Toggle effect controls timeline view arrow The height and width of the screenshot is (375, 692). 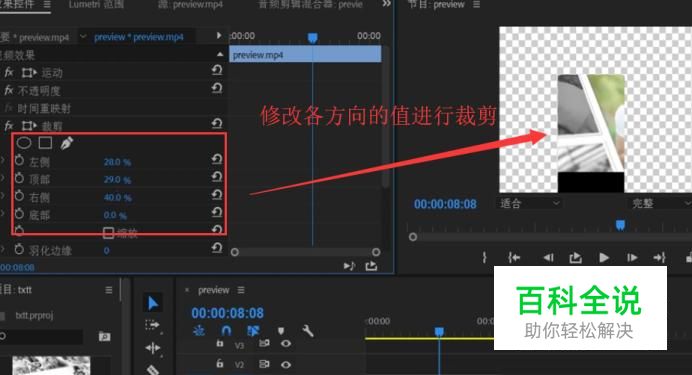(x=219, y=35)
